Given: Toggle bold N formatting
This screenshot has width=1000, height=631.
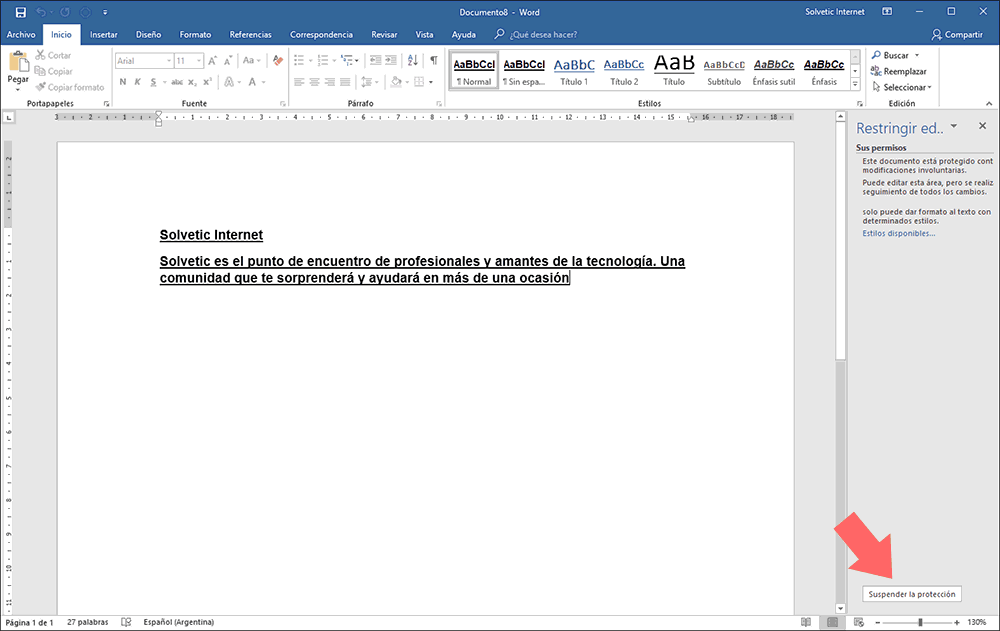Looking at the screenshot, I should tap(123, 82).
